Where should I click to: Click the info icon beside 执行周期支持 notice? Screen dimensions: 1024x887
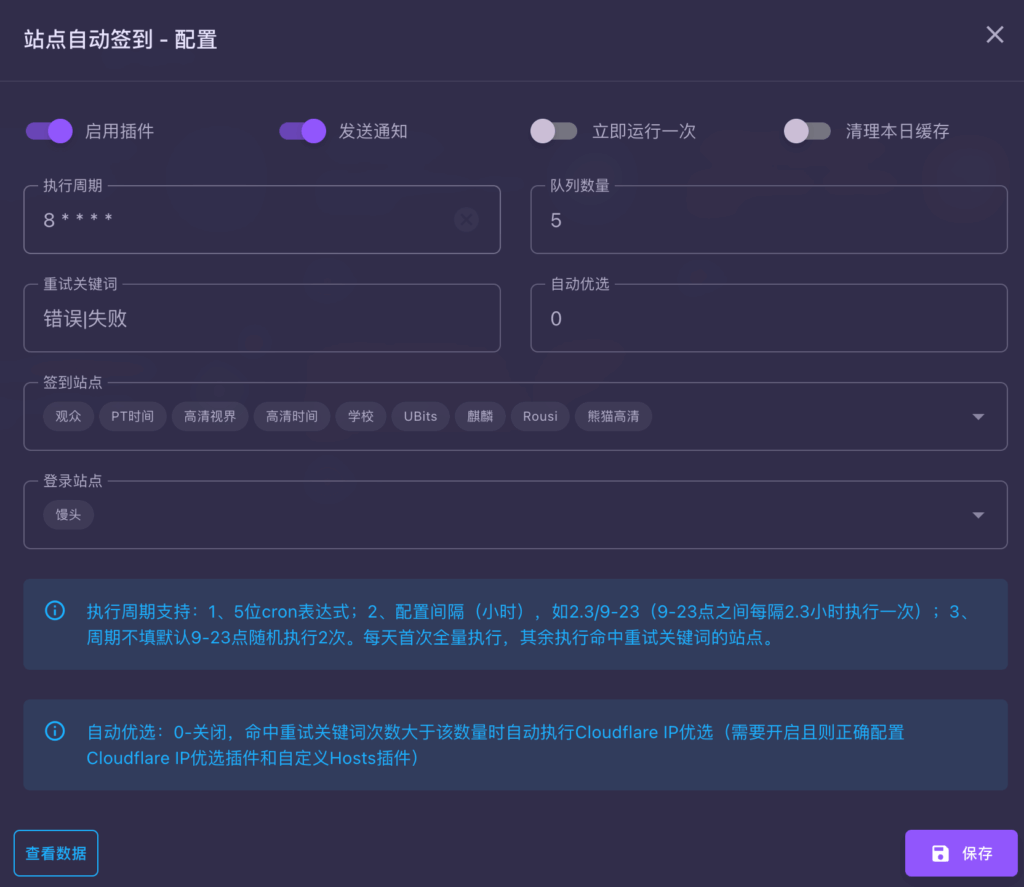point(55,610)
